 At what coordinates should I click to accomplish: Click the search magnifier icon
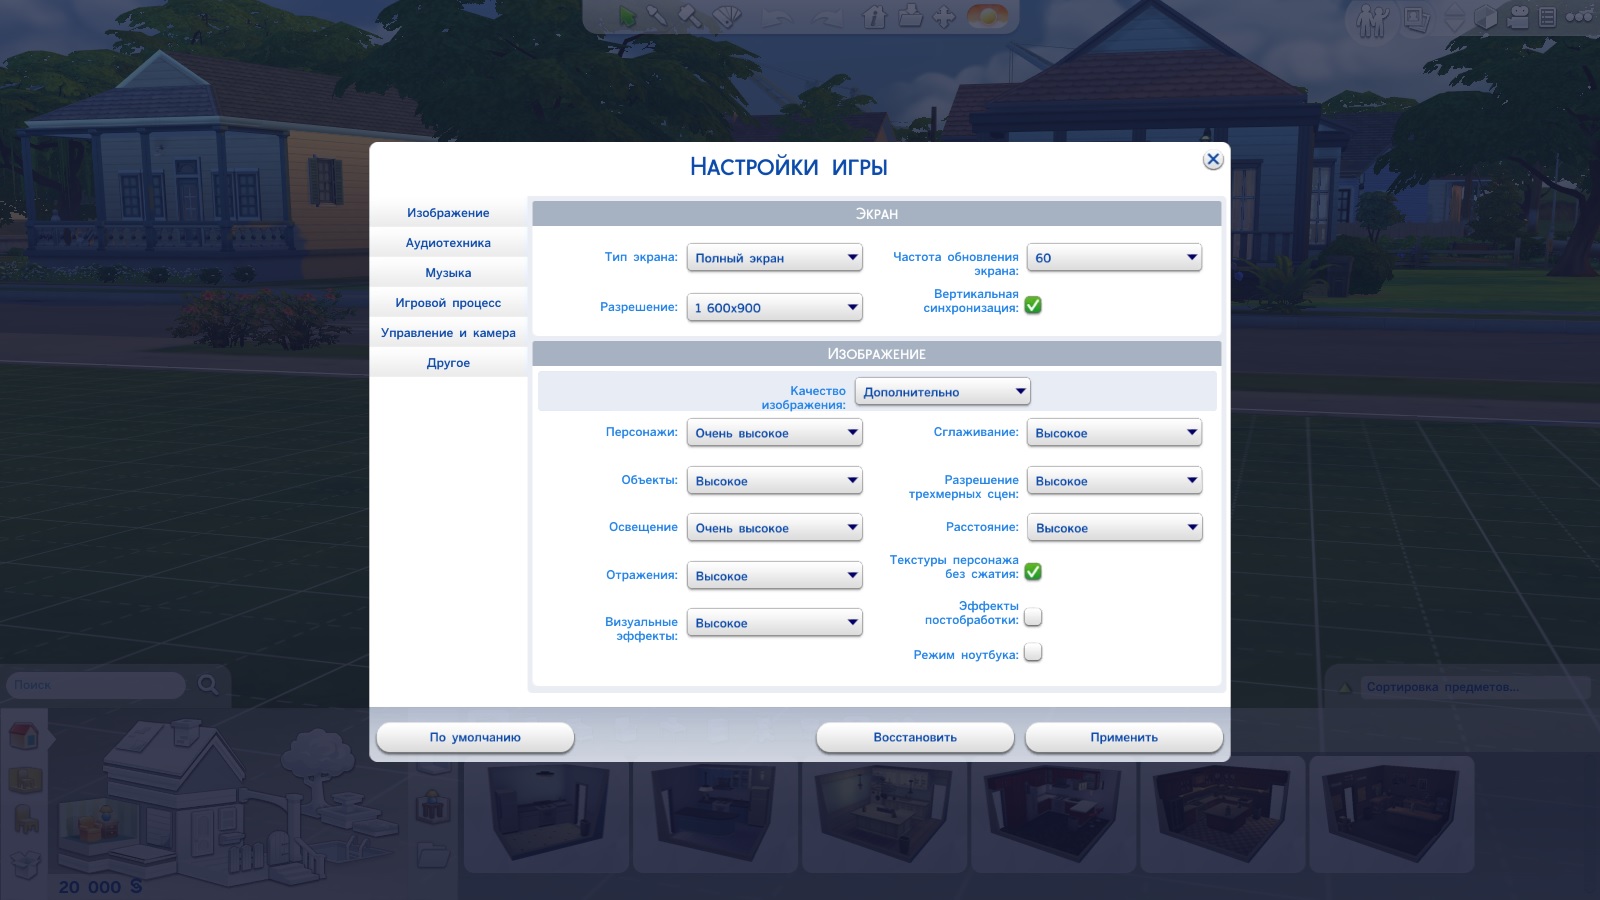[x=208, y=685]
